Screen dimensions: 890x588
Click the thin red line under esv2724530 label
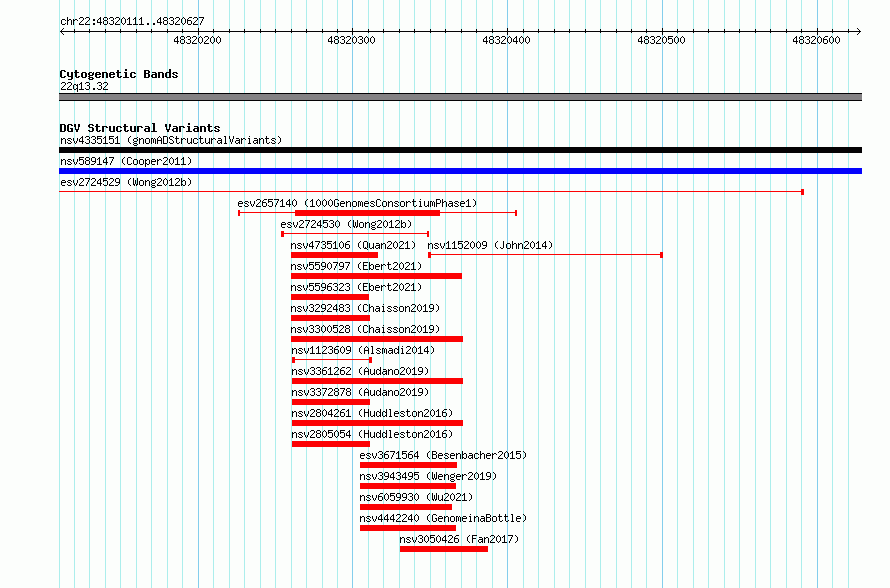(355, 234)
